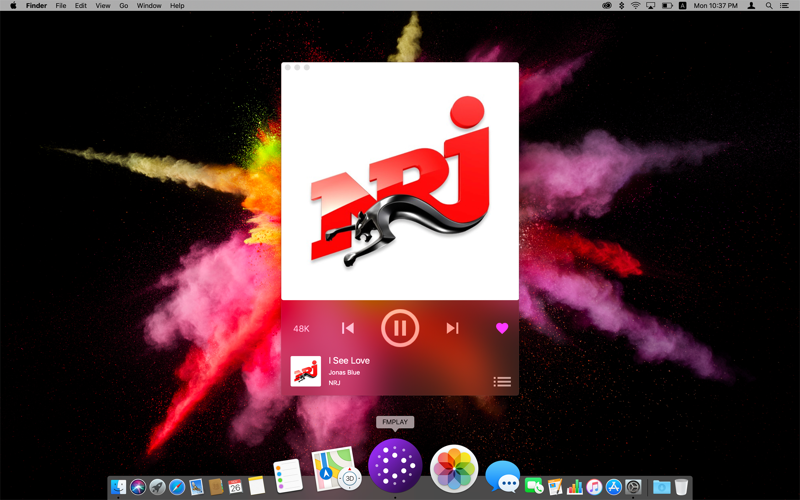Open the Wi-Fi status menu
800x500 pixels.
tap(636, 6)
